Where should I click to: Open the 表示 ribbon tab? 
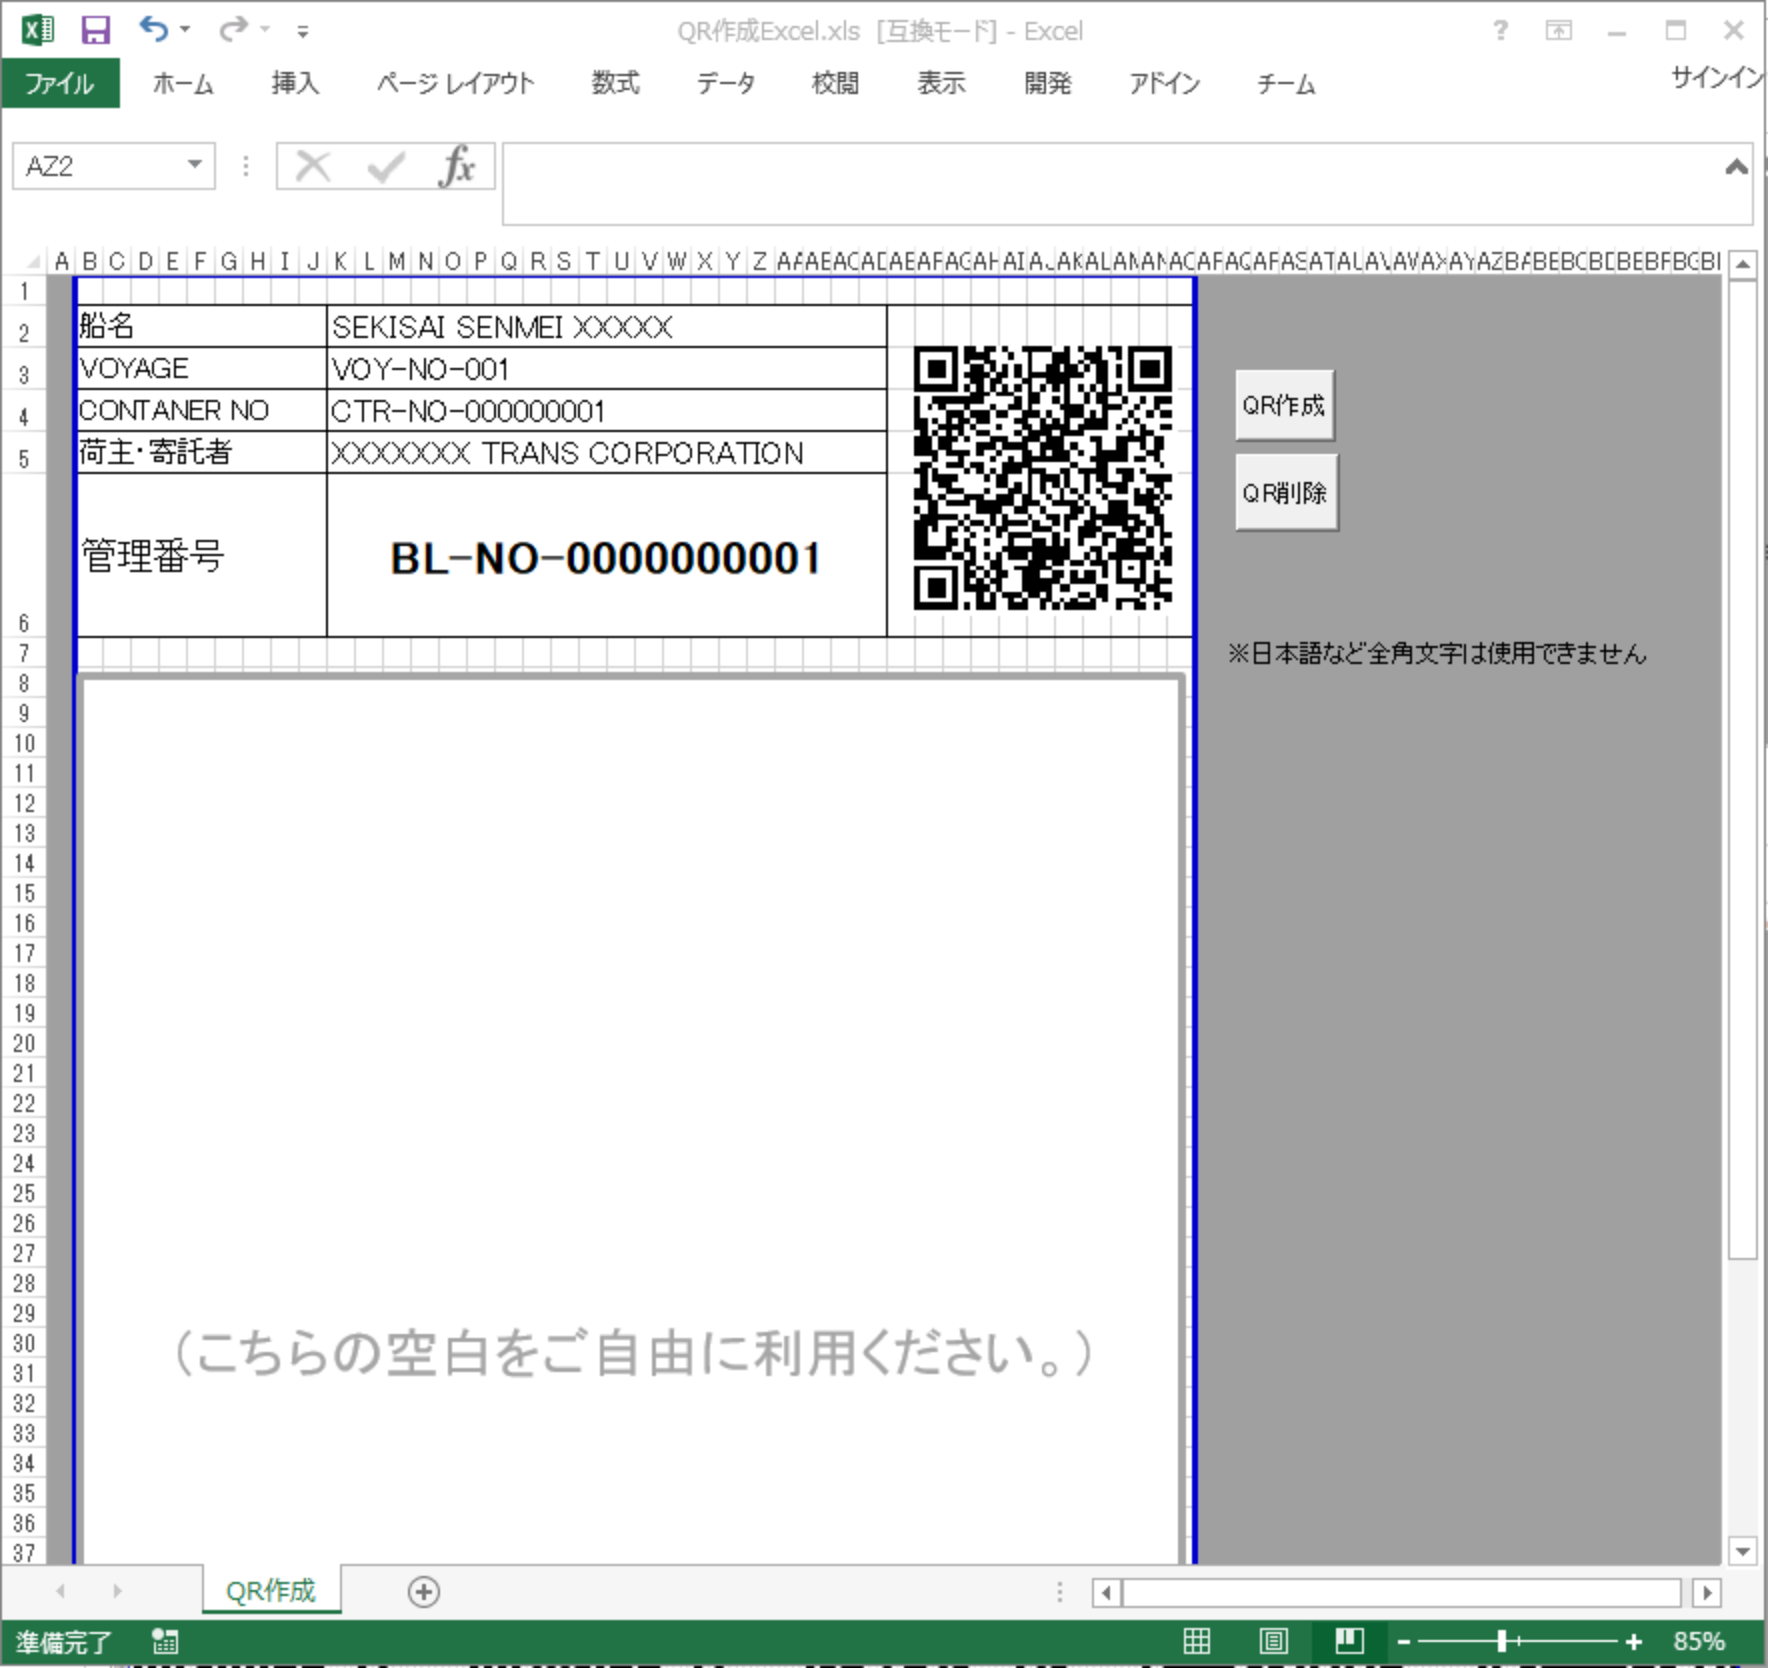point(941,83)
